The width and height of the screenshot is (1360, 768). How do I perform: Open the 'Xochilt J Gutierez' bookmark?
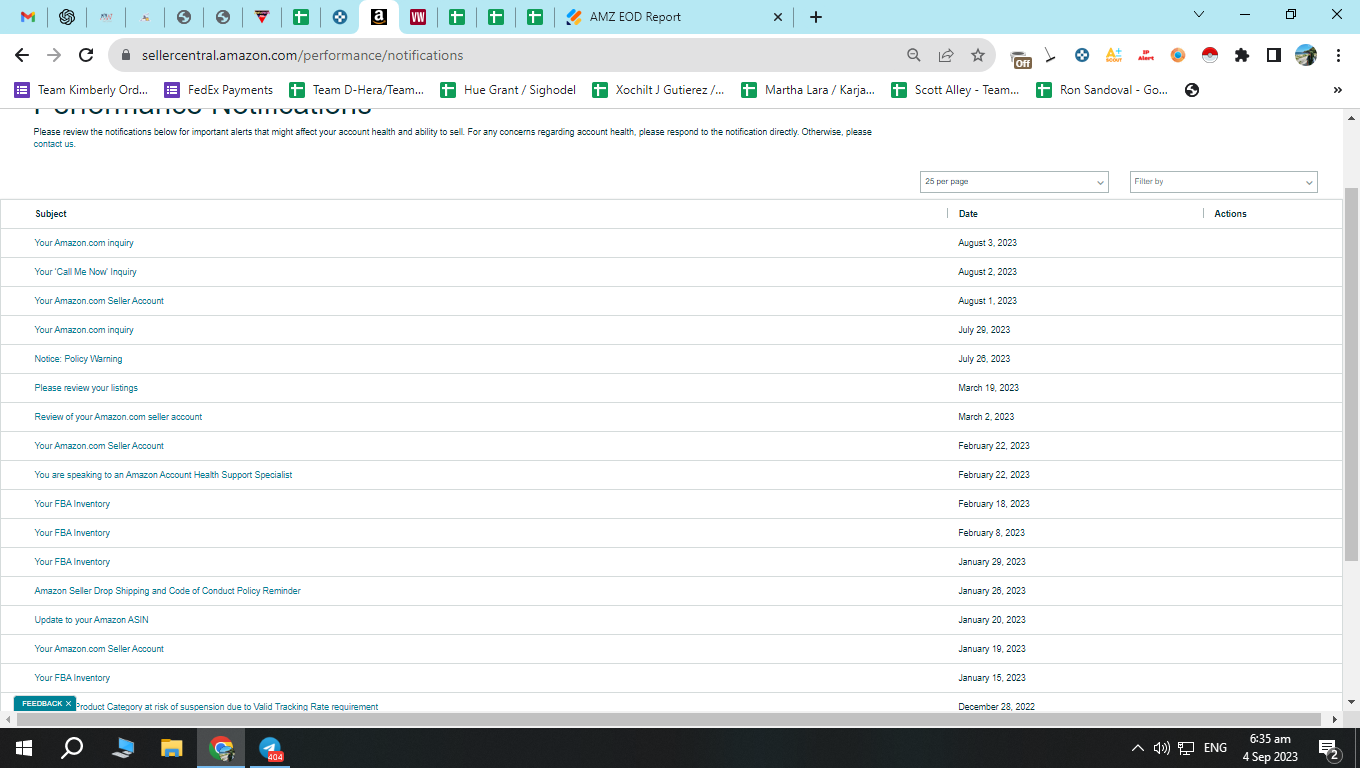pyautogui.click(x=659, y=90)
